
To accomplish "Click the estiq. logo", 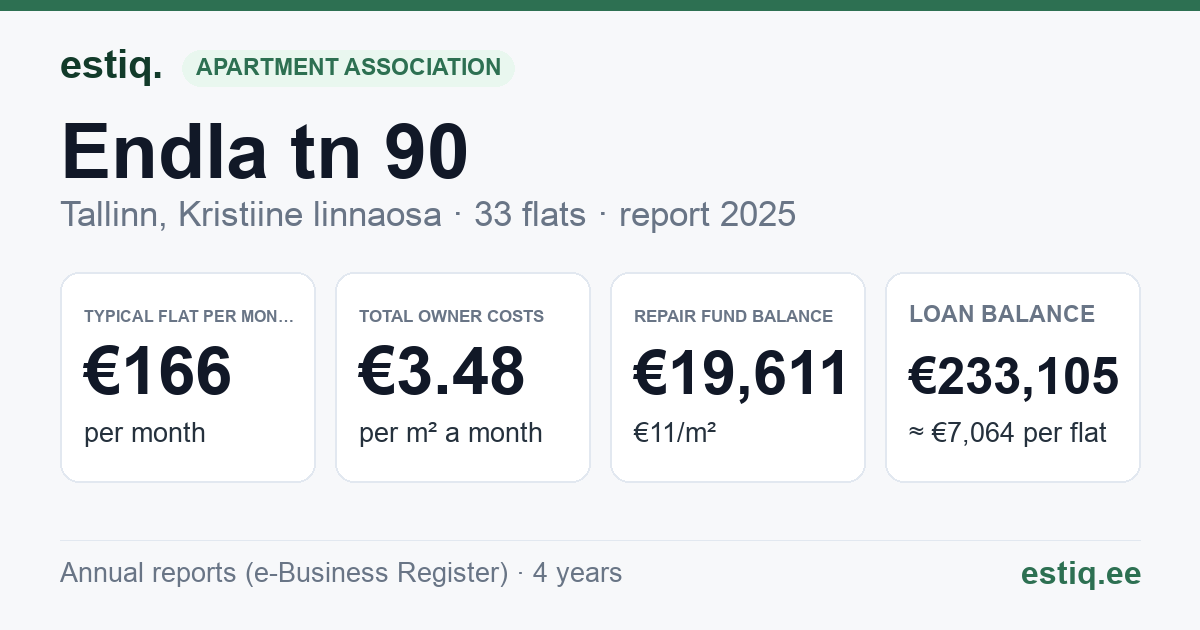I will tap(111, 66).
